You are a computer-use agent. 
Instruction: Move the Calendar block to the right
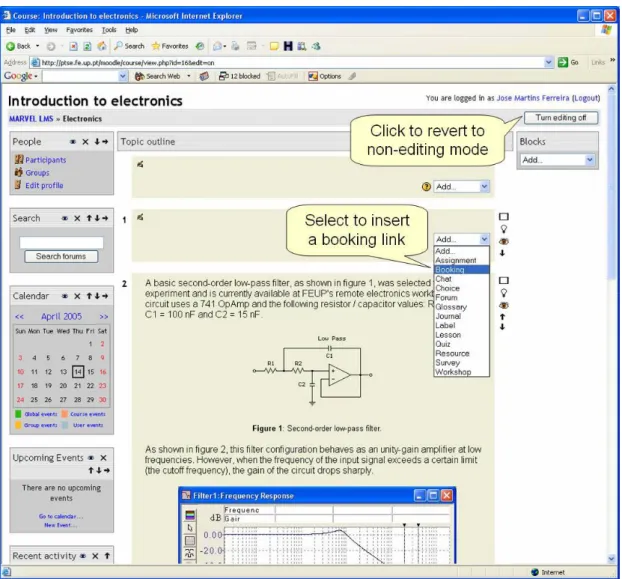(105, 296)
